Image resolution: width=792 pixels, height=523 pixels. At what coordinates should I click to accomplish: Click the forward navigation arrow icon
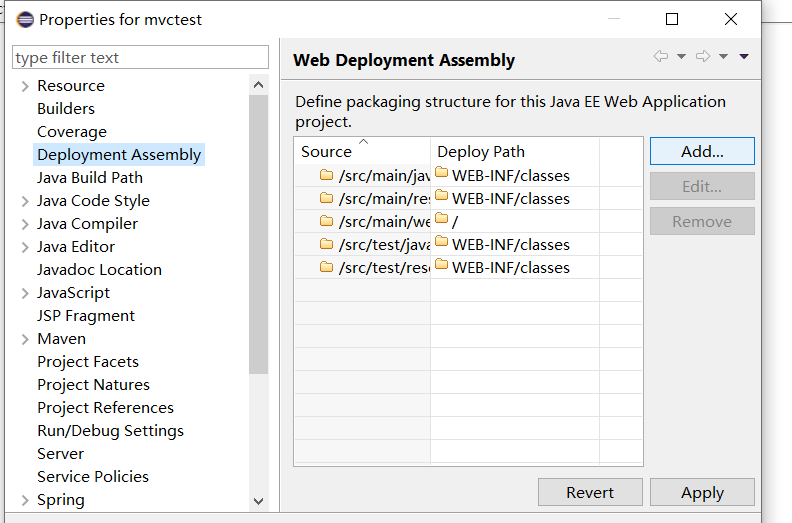(x=703, y=57)
